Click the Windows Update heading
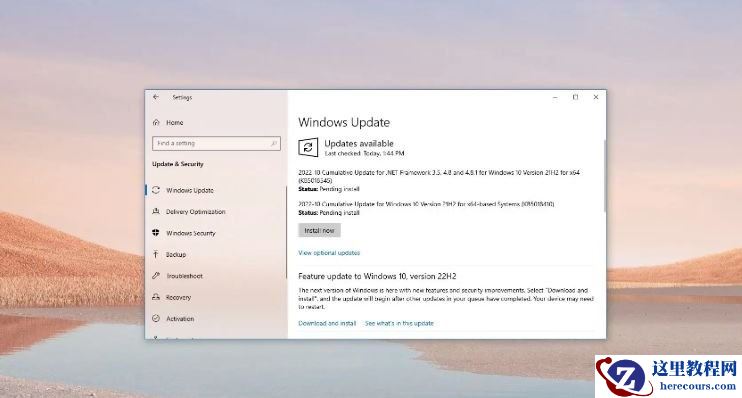 pyautogui.click(x=344, y=123)
